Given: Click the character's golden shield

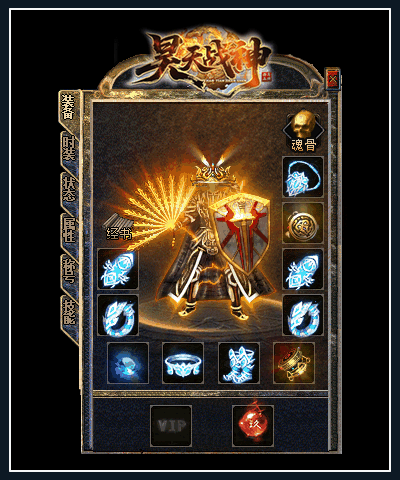Looking at the screenshot, I should 241,235.
